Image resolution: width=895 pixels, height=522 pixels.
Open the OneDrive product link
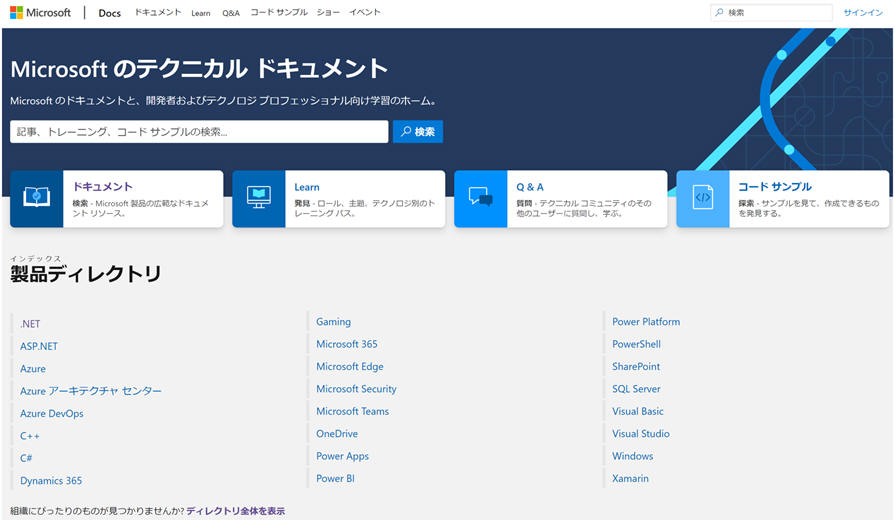click(337, 434)
